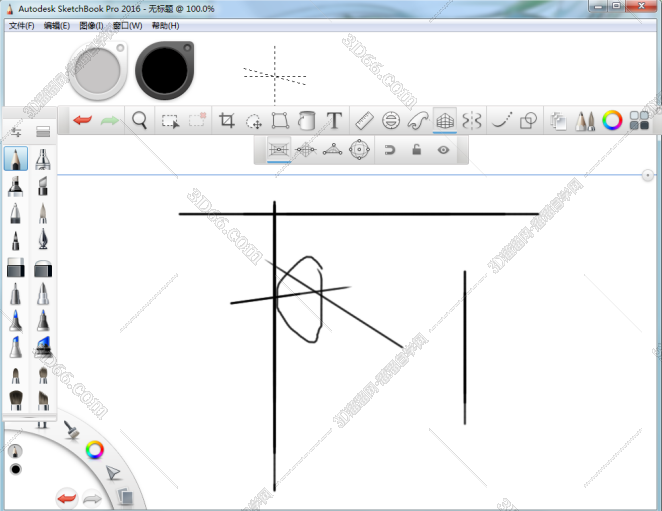
Task: Open the Layer editor from the toolbar
Action: pos(558,121)
